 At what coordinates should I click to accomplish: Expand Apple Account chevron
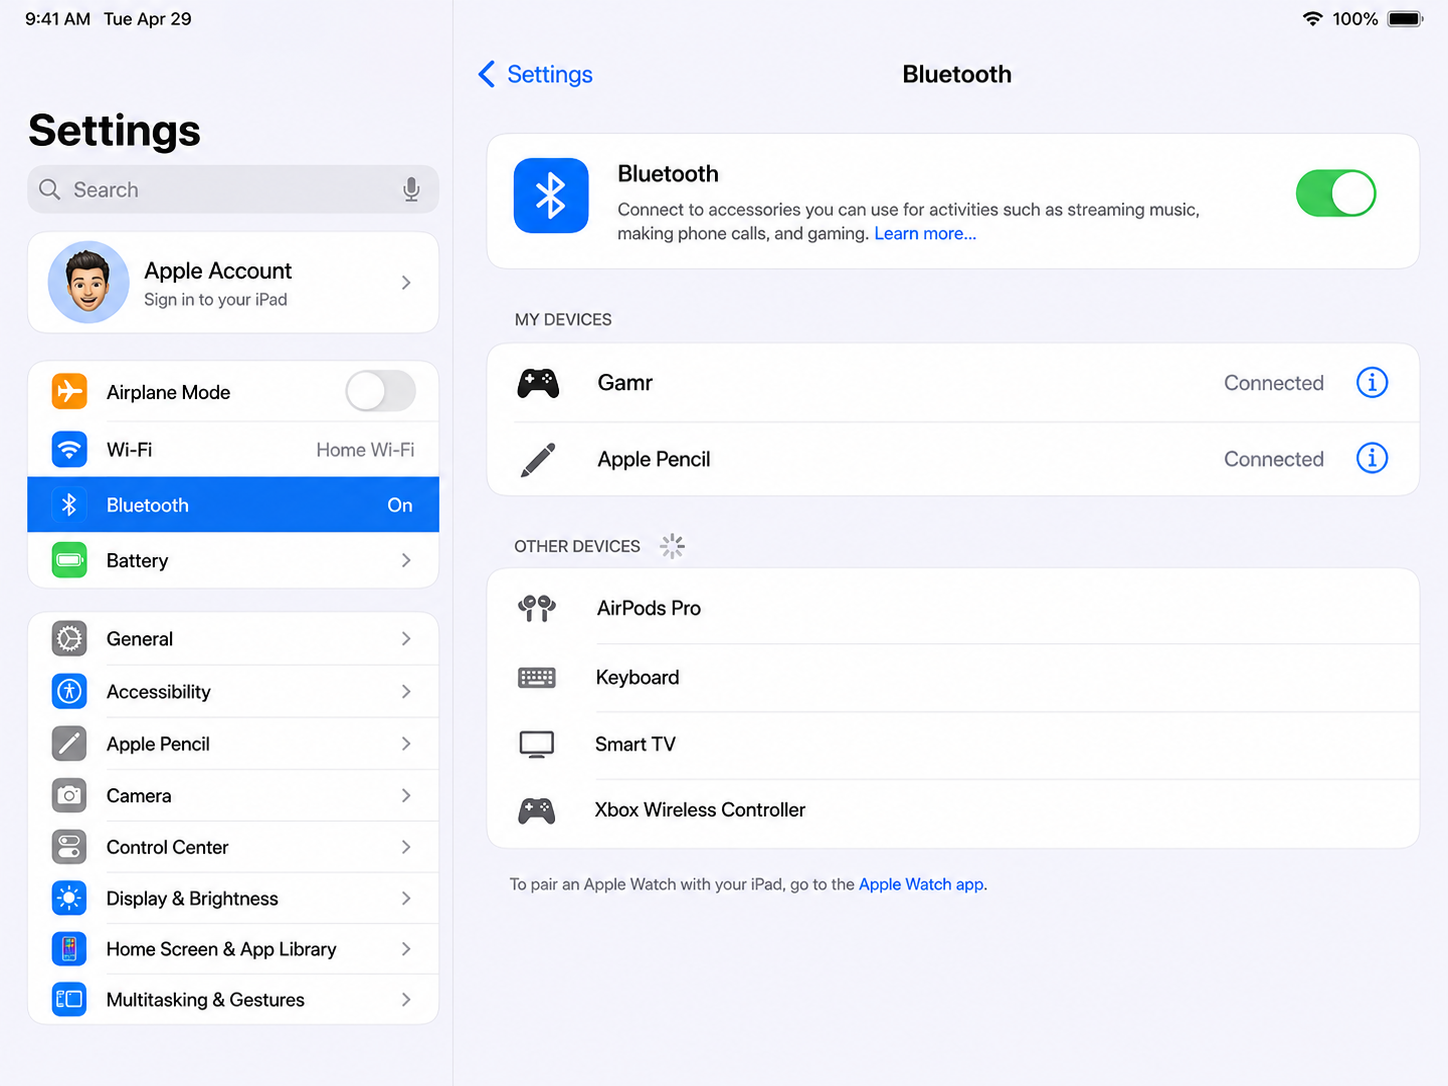click(x=406, y=283)
